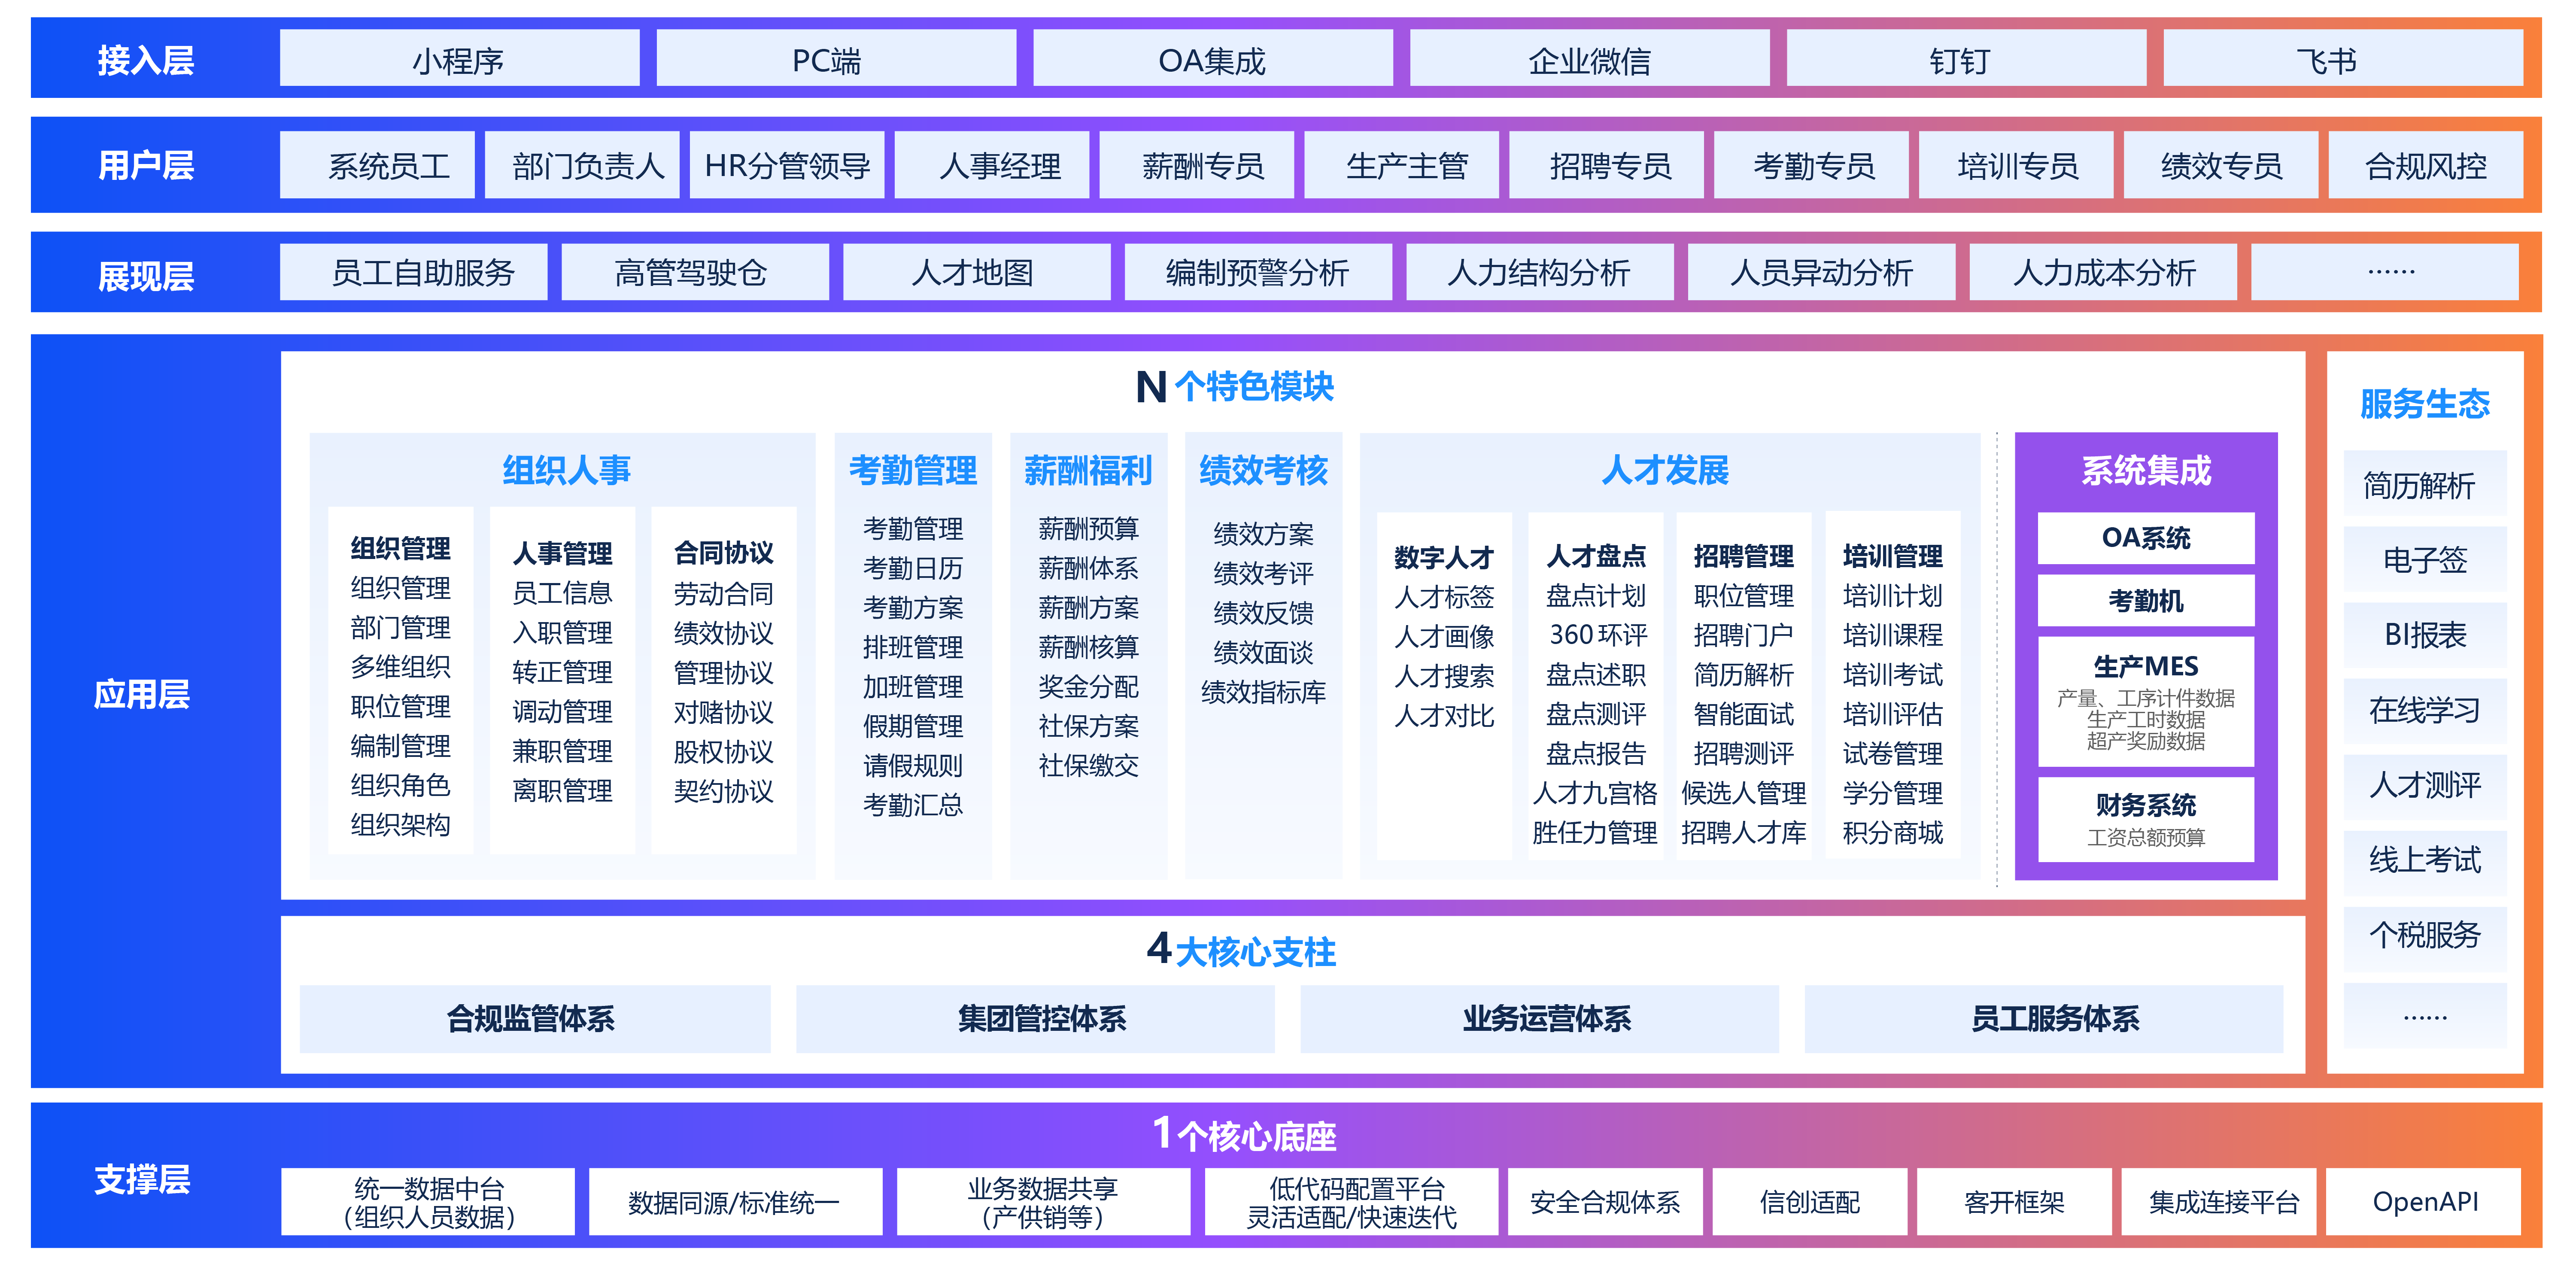Select the 财务系统 box
The image size is (2576, 1288).
pyautogui.click(x=2146, y=819)
